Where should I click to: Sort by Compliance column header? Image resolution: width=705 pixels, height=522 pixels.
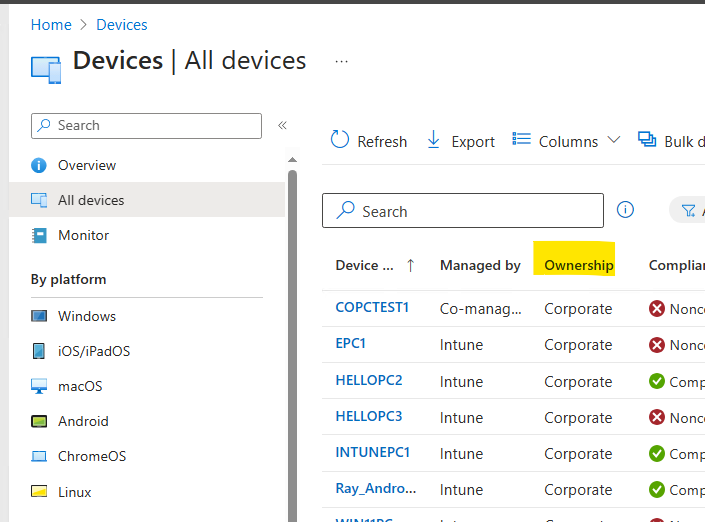677,265
